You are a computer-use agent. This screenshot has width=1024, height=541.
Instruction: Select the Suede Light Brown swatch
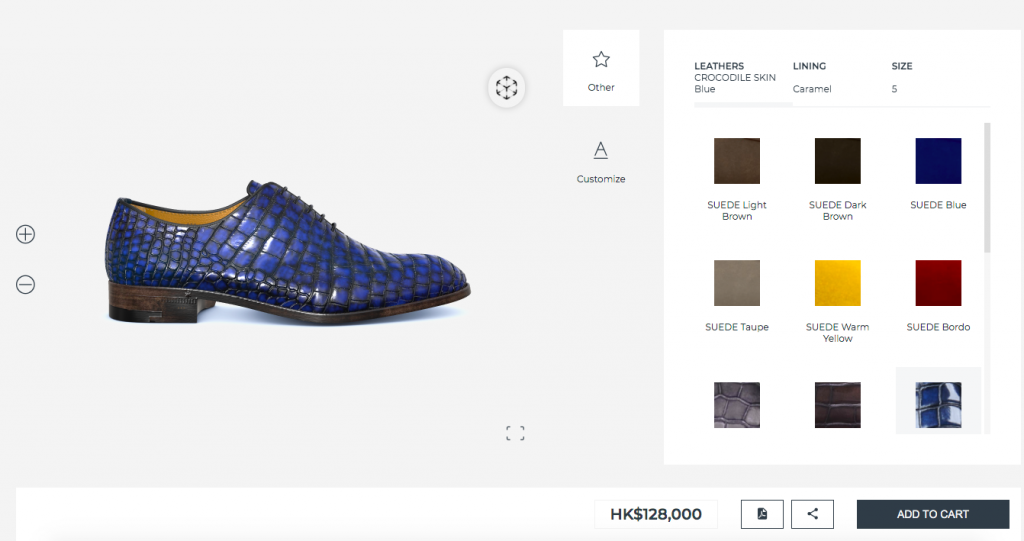(x=737, y=161)
